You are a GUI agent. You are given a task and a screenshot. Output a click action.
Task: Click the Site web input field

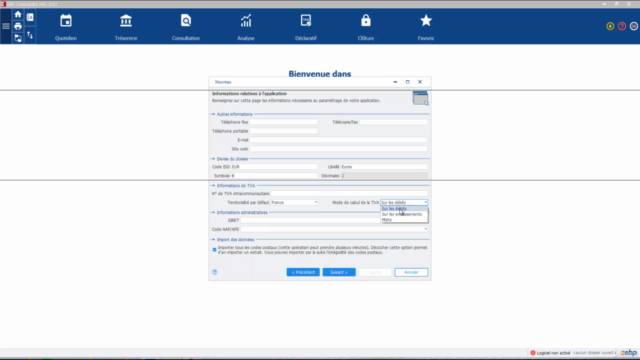[338, 149]
